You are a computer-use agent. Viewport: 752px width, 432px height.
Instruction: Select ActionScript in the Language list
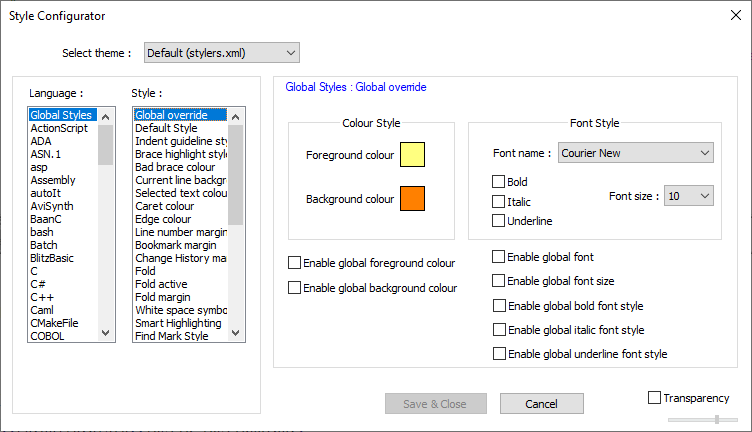tap(63, 128)
